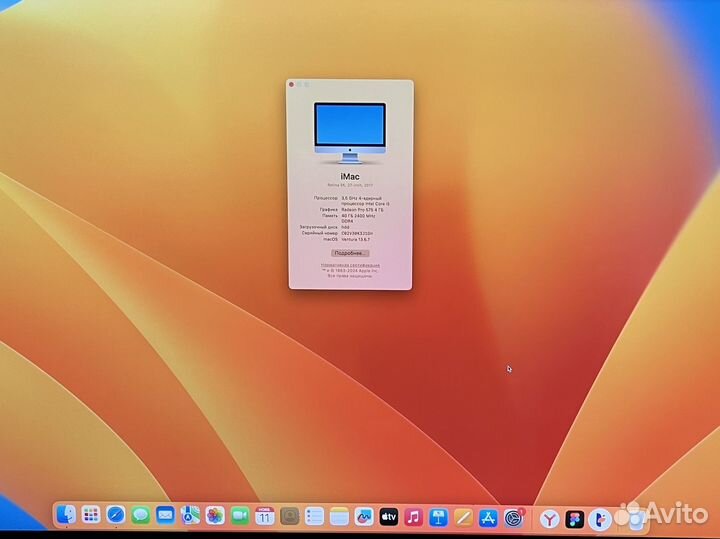Open the Freeform app in the Dock
This screenshot has height=539, width=720.
pyautogui.click(x=364, y=517)
